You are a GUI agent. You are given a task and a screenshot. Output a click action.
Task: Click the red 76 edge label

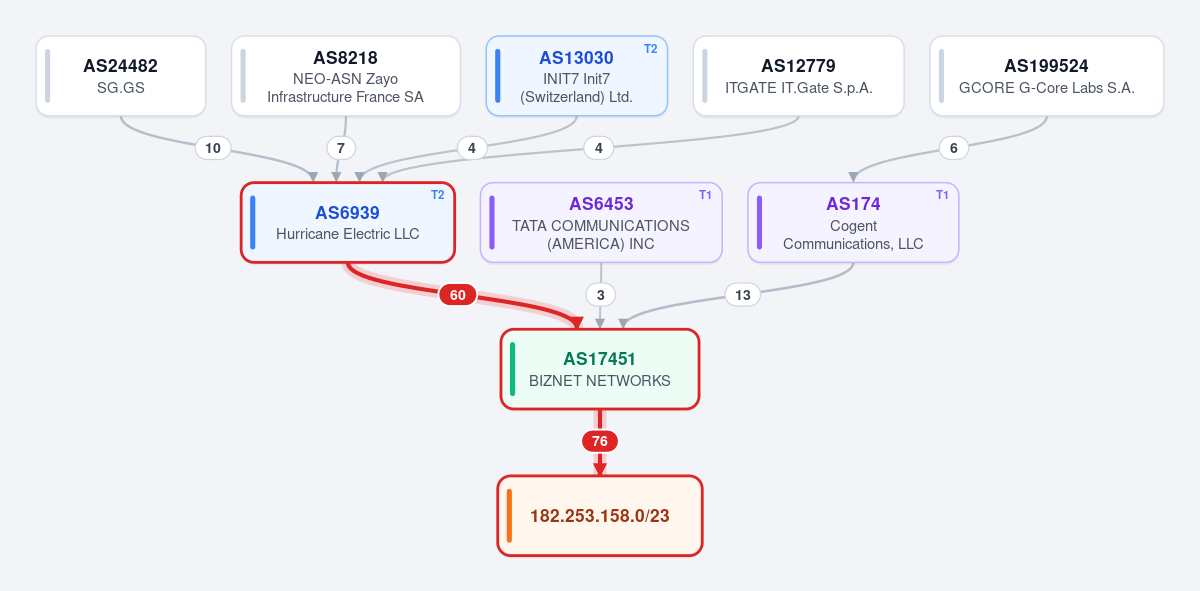(x=600, y=441)
